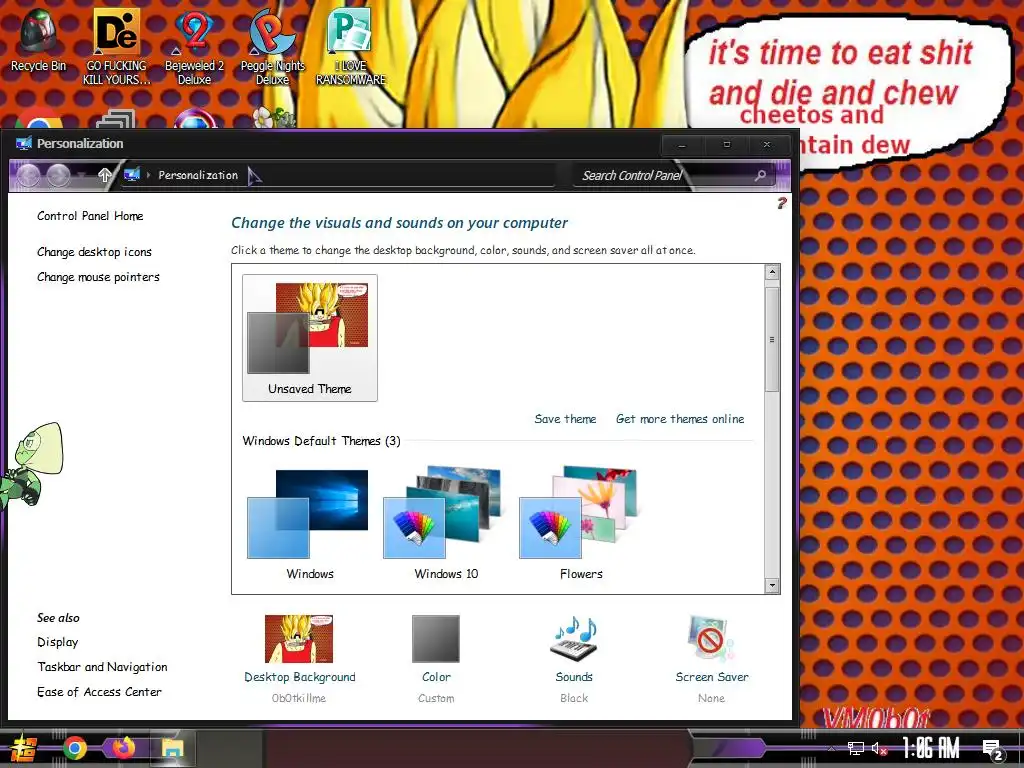Open Ease of Access Center link

coord(99,692)
